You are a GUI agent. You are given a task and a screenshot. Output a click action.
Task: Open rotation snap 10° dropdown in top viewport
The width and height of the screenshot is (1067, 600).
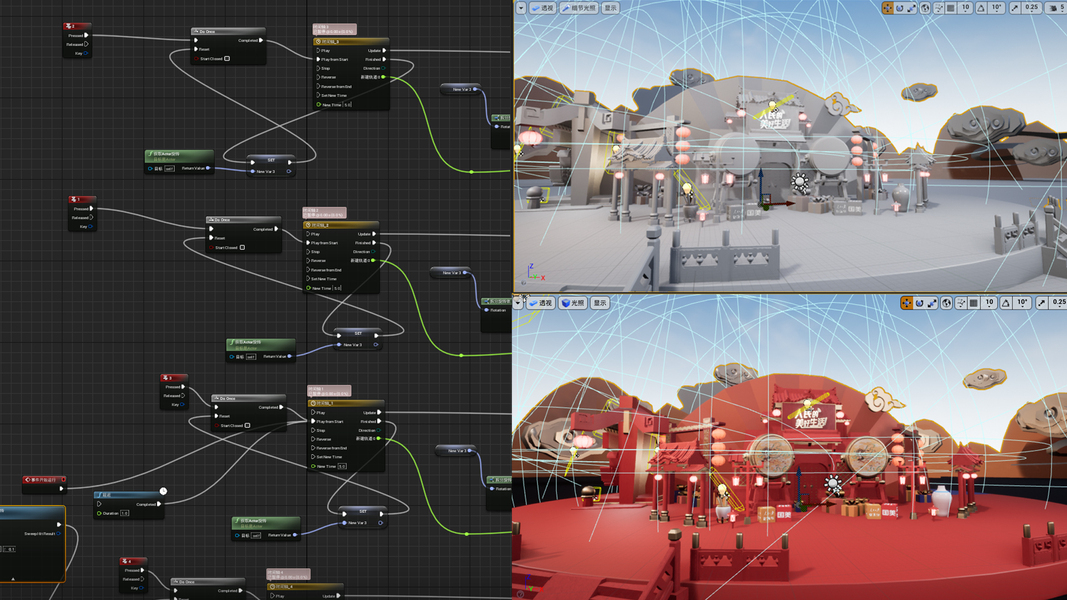(x=997, y=8)
